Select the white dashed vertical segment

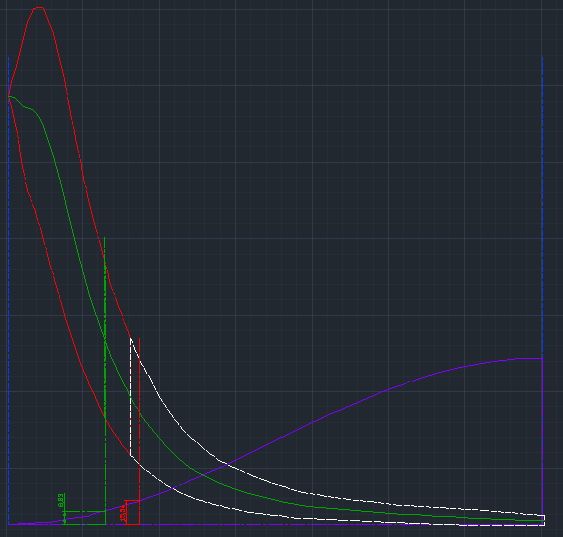130,397
